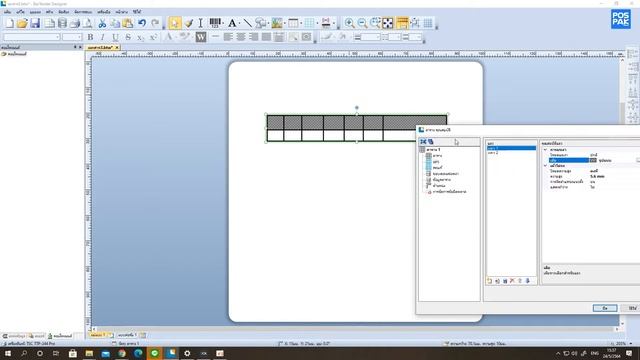Select the barcode creation tool
Image resolution: width=640 pixels, height=360 pixels.
point(215,23)
